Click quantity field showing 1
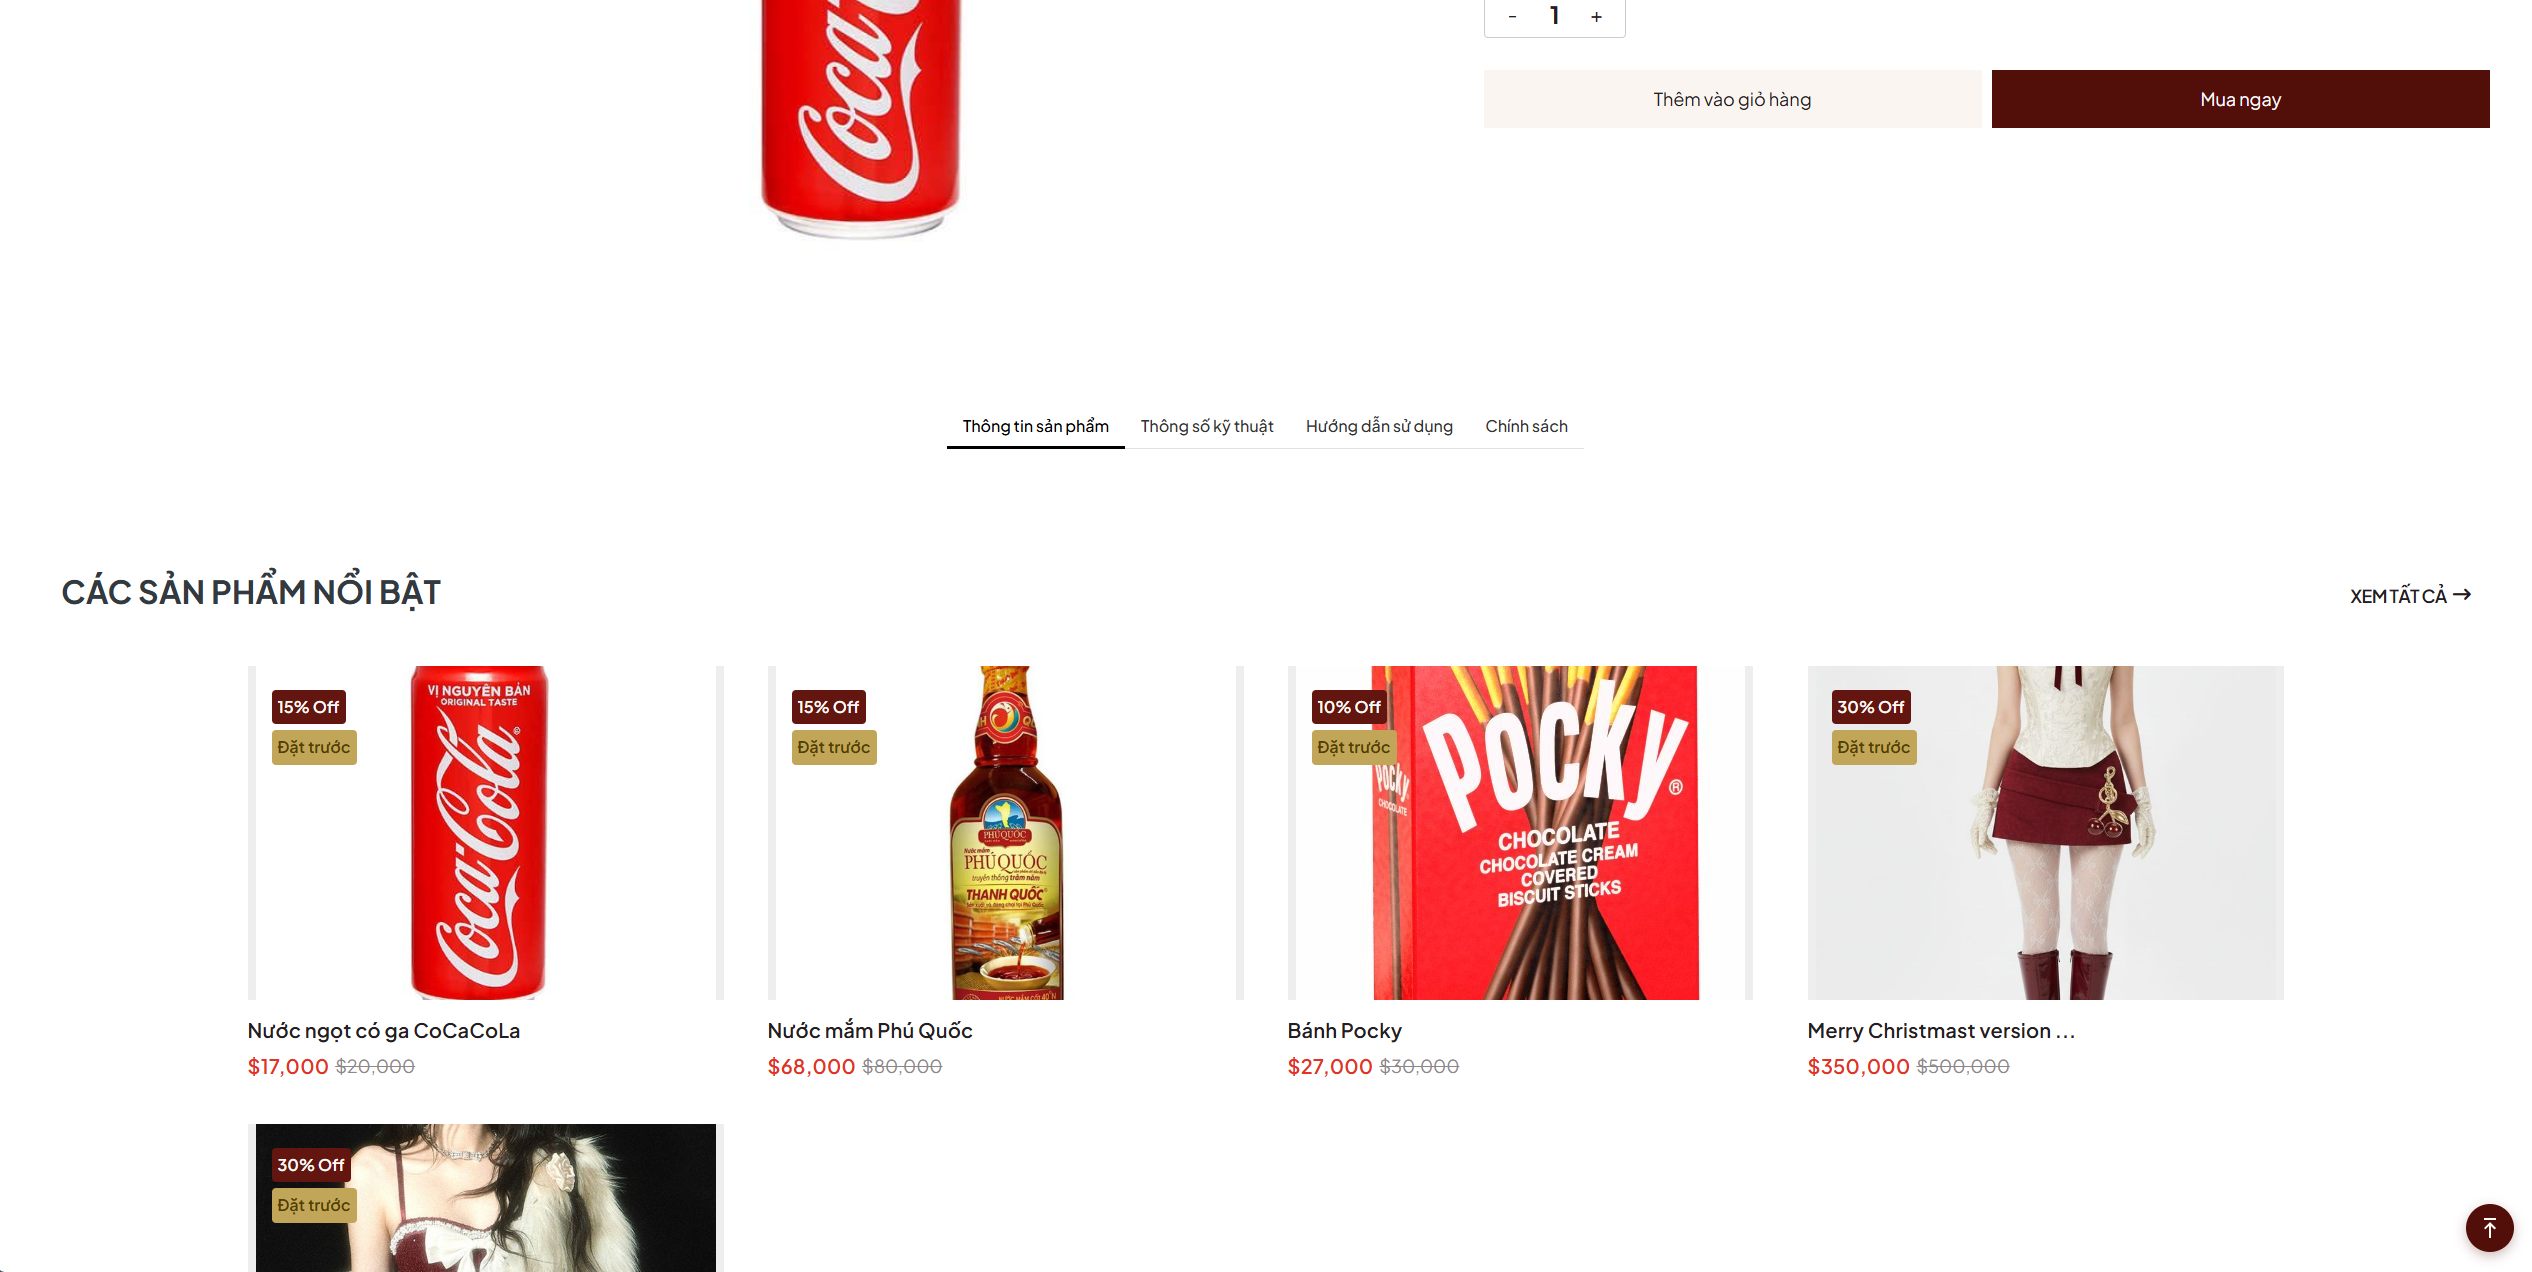The height and width of the screenshot is (1272, 2532). [1554, 16]
